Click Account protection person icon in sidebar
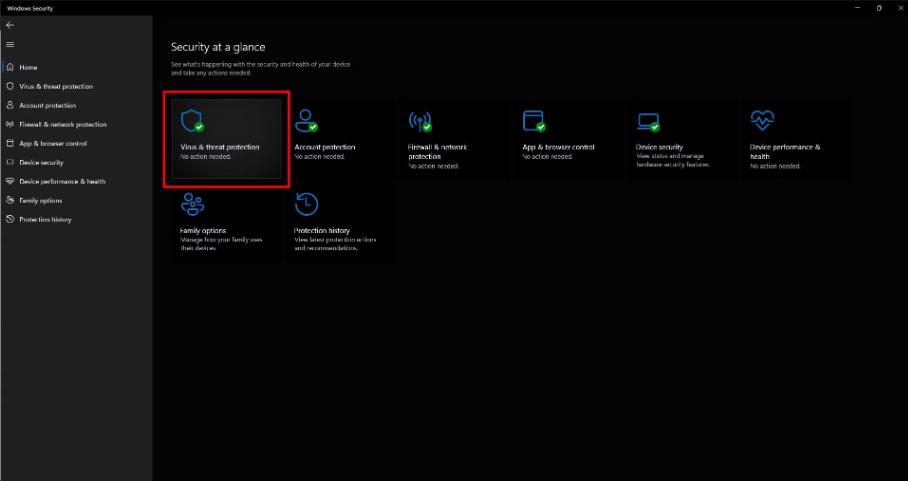This screenshot has width=908, height=481. pos(10,105)
